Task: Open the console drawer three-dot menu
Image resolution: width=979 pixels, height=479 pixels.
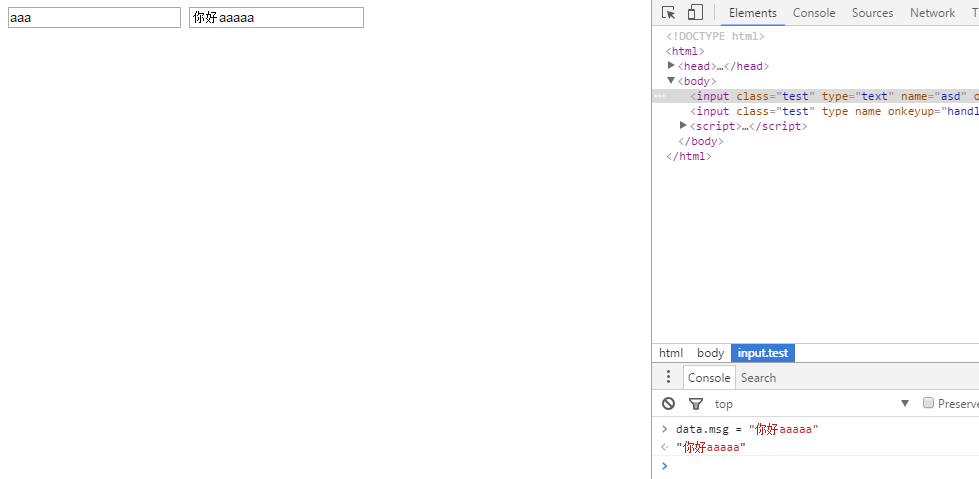Action: tap(669, 377)
